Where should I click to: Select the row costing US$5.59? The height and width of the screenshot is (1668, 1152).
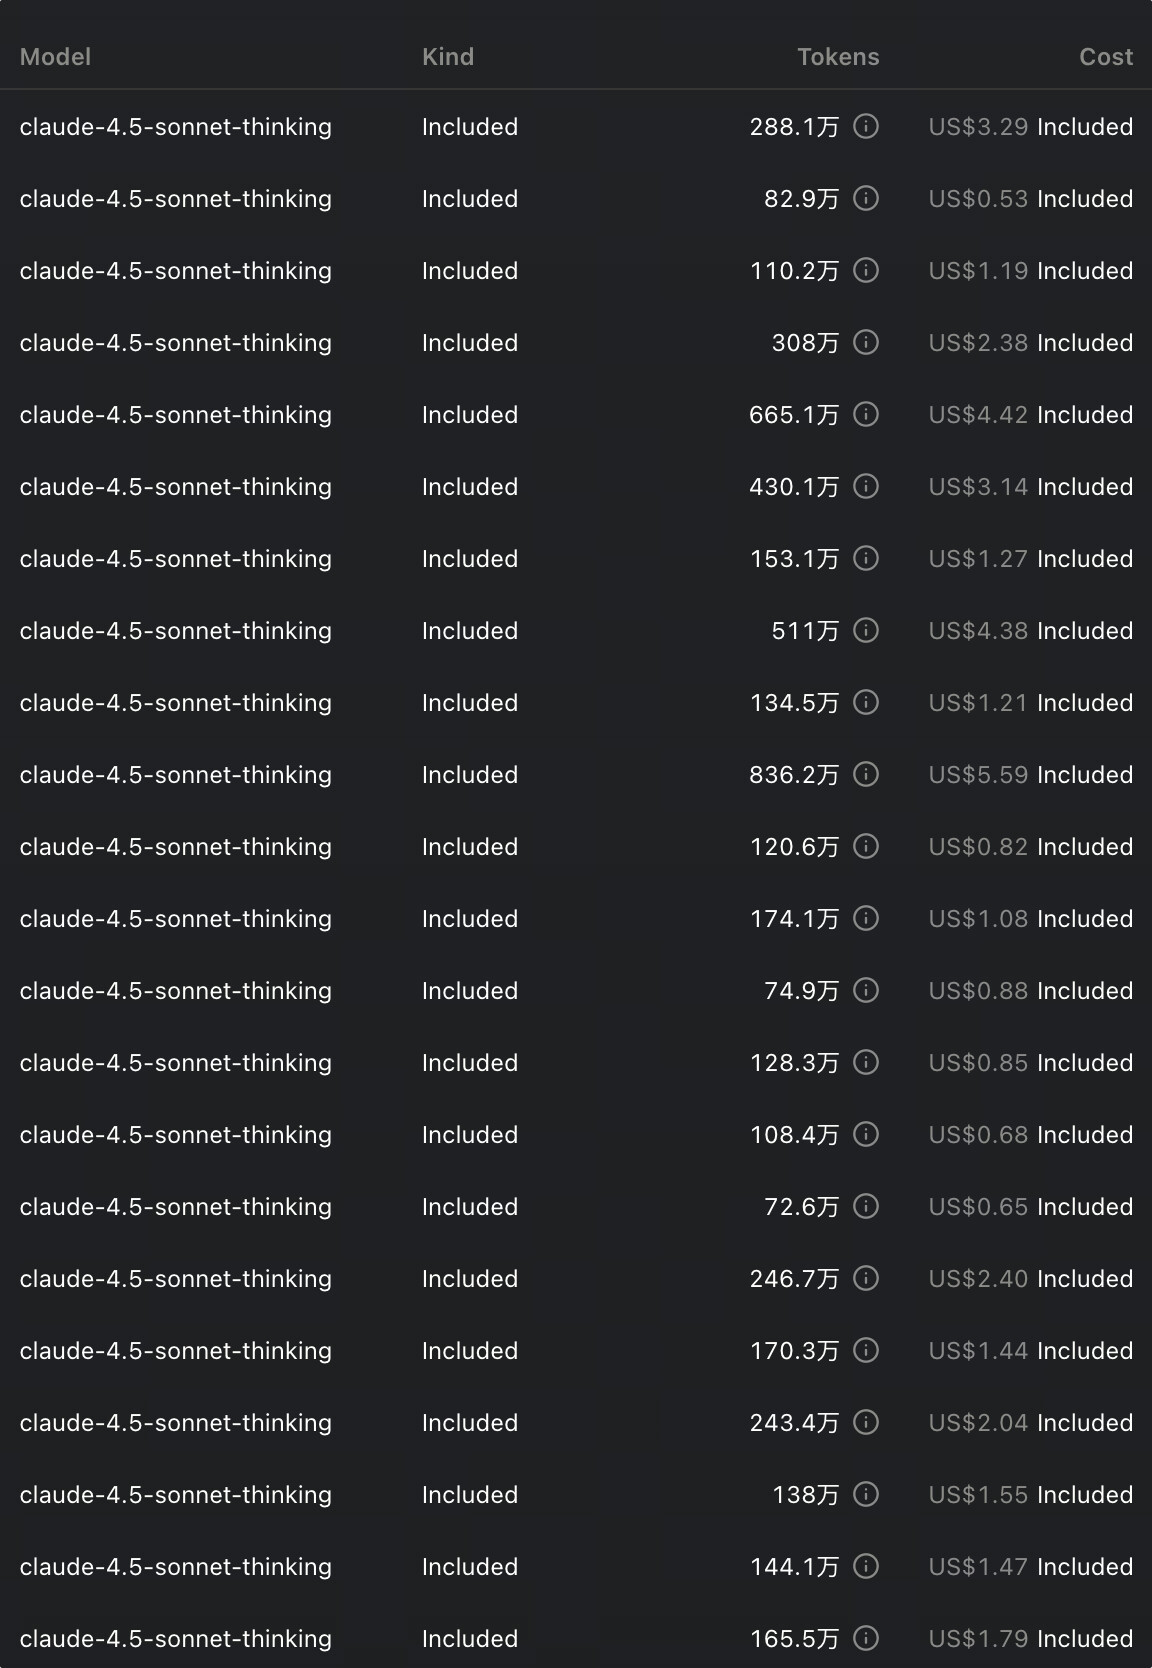click(x=576, y=774)
